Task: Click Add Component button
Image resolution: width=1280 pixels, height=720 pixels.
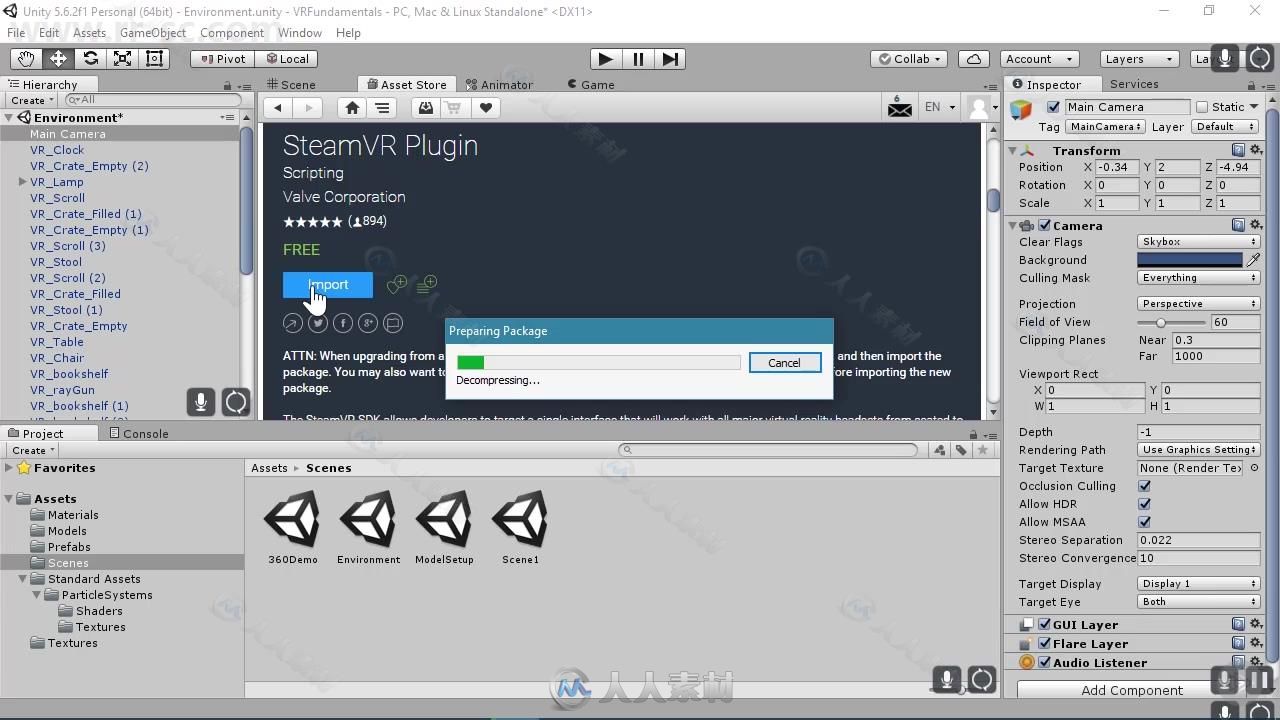Action: pyautogui.click(x=1132, y=690)
